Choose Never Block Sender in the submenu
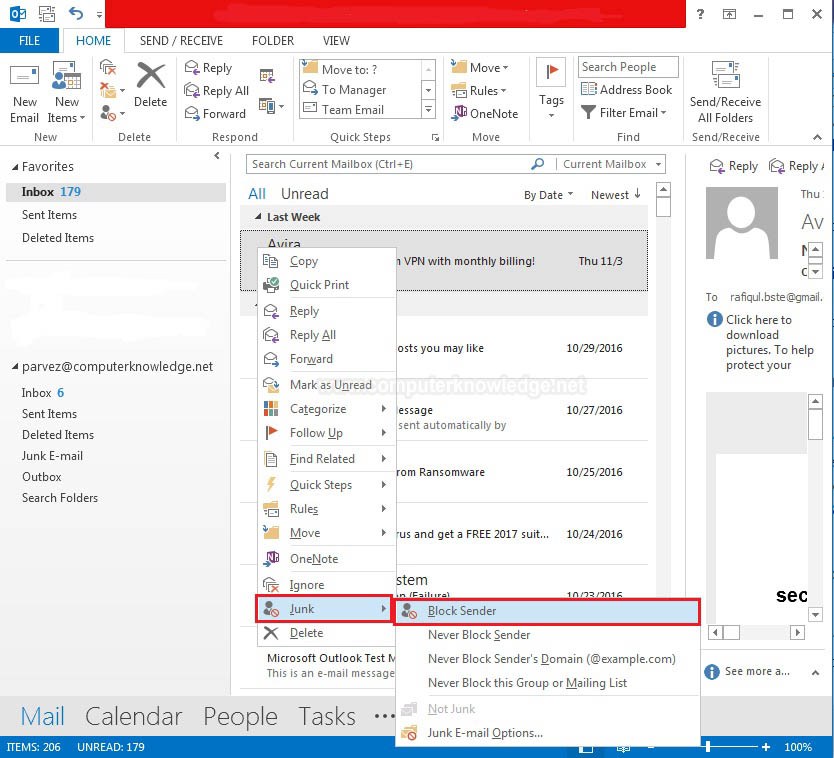Screen dimensions: 834x758 point(547,635)
